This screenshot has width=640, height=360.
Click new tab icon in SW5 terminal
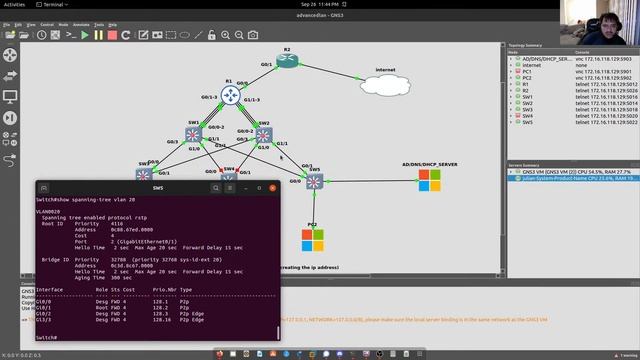coord(44,188)
